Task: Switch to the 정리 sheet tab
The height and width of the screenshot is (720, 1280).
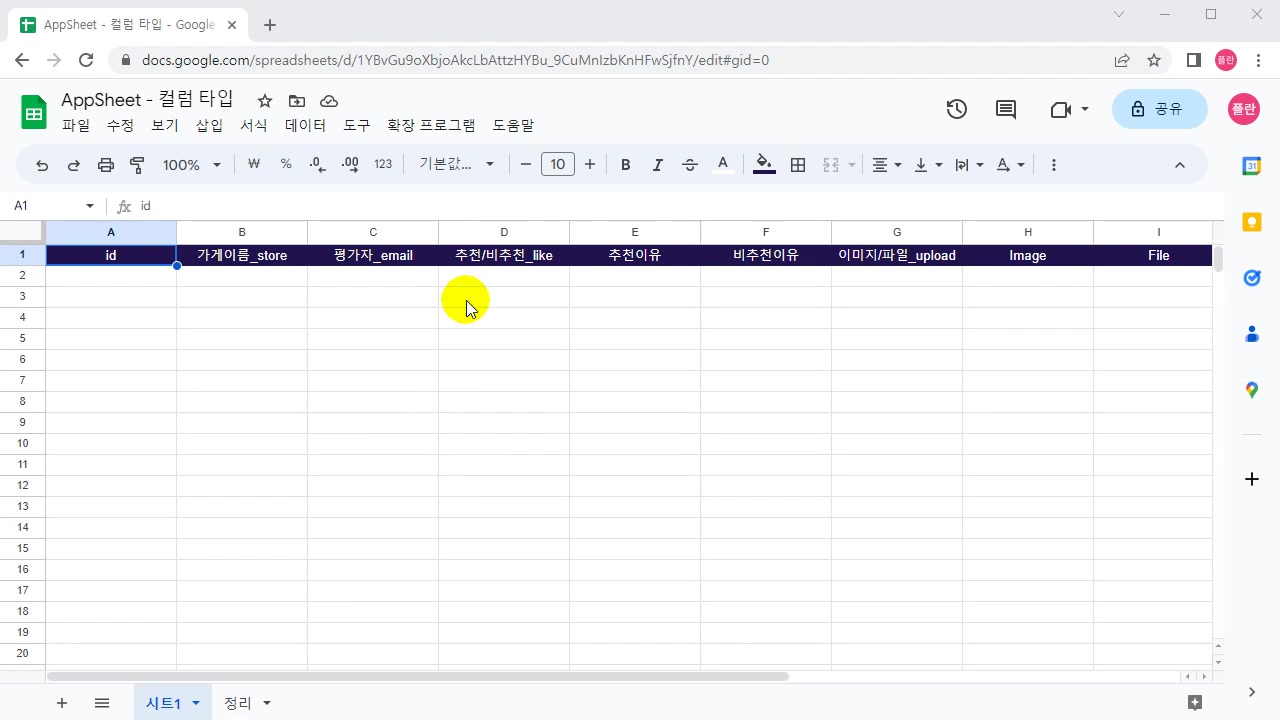Action: point(237,703)
